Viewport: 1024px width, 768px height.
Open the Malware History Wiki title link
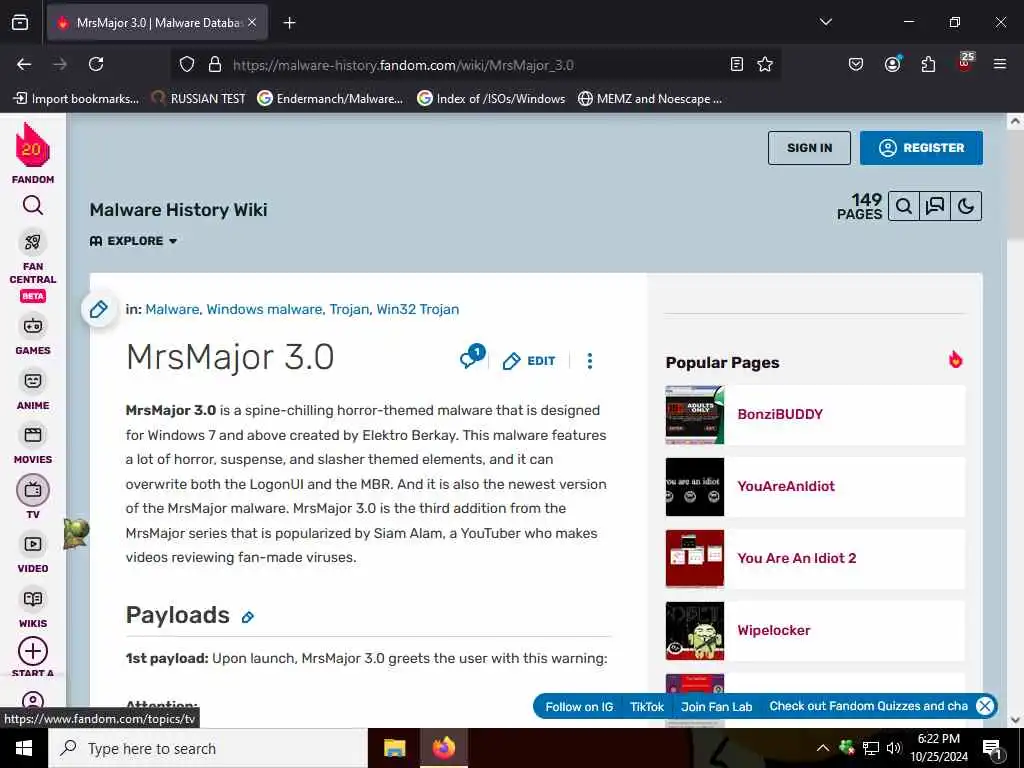coord(178,210)
